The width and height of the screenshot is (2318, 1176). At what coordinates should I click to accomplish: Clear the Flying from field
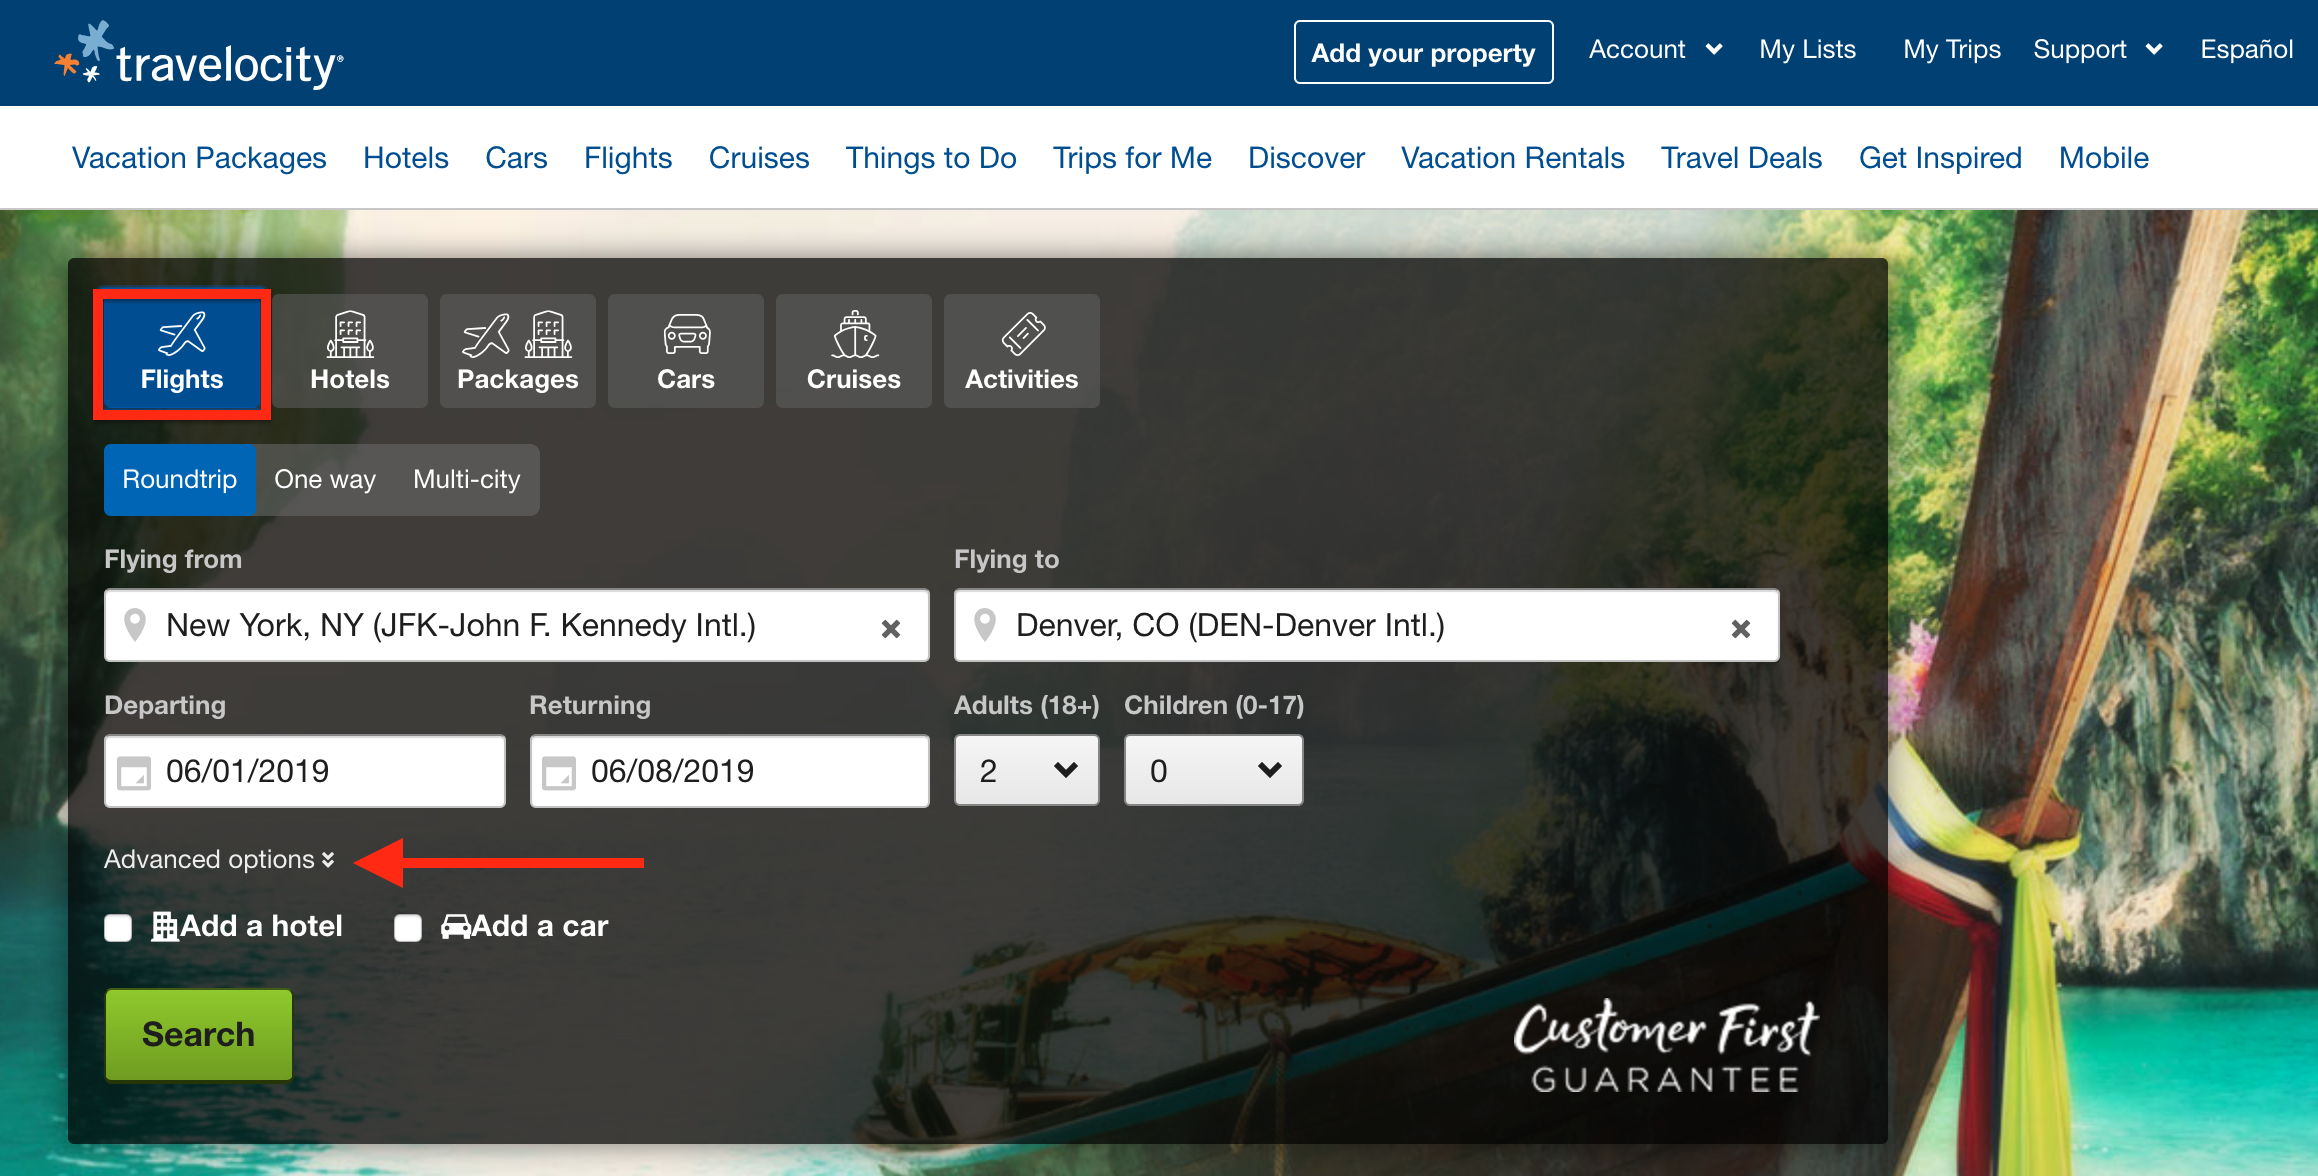coord(890,628)
